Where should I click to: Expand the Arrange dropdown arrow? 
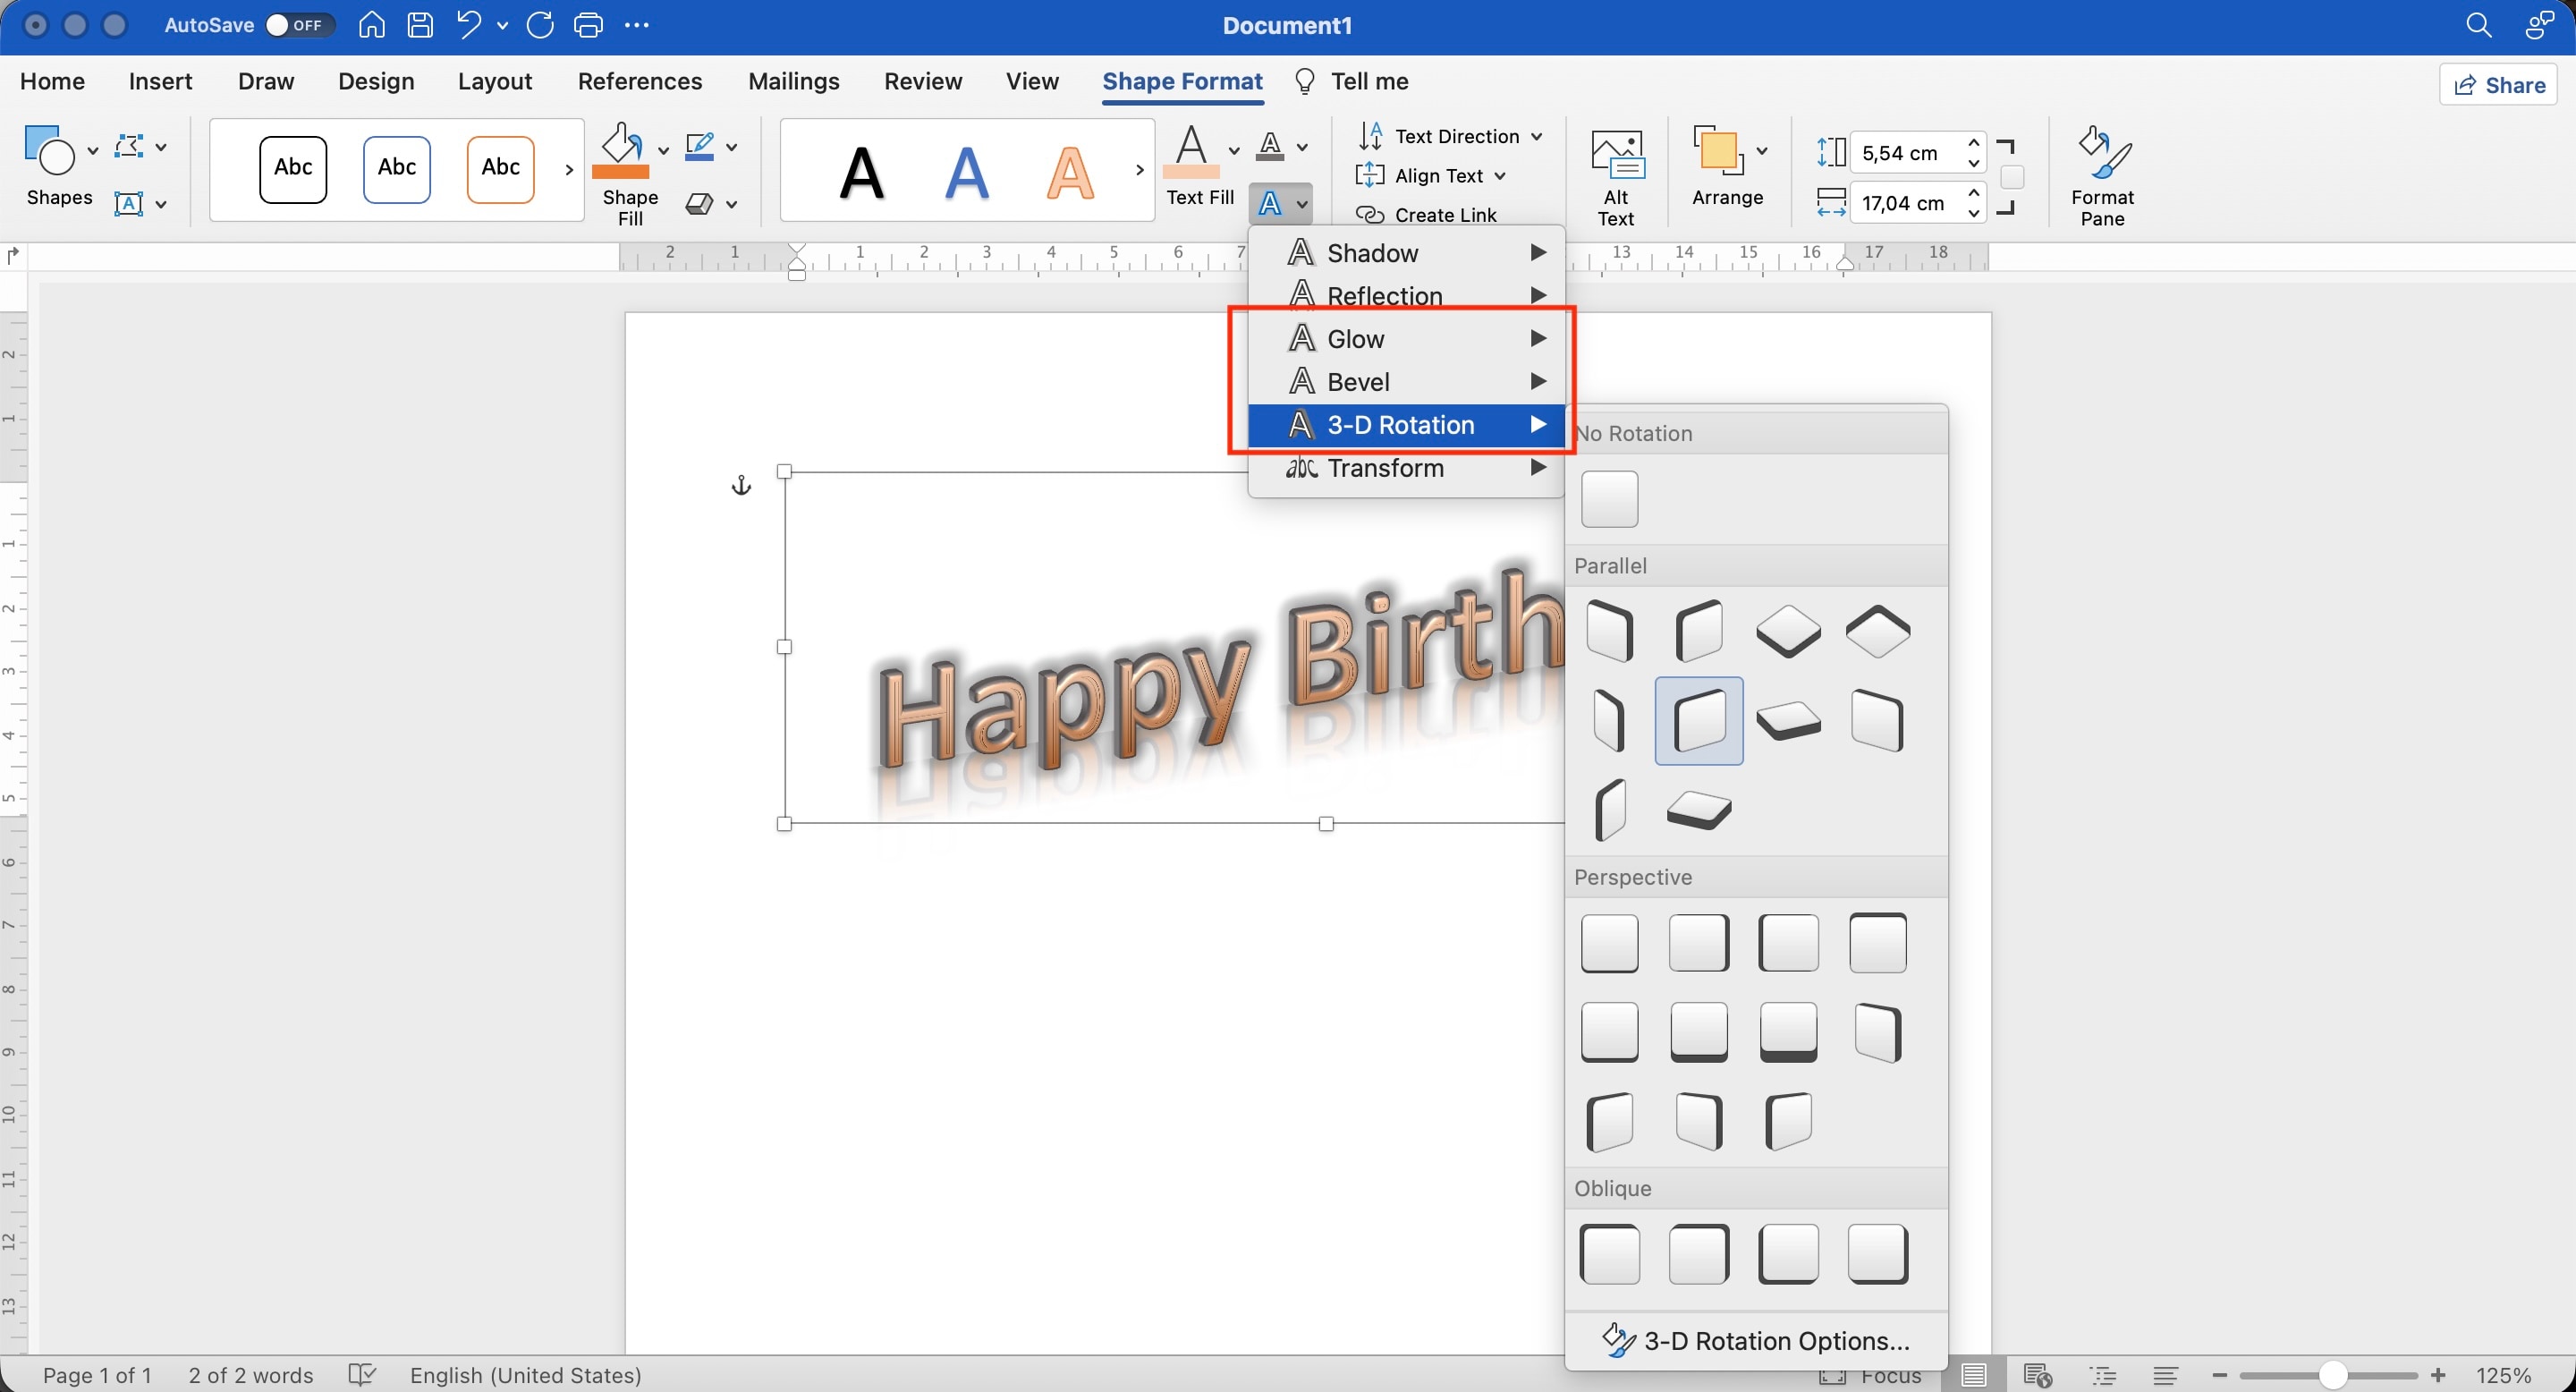tap(1762, 150)
